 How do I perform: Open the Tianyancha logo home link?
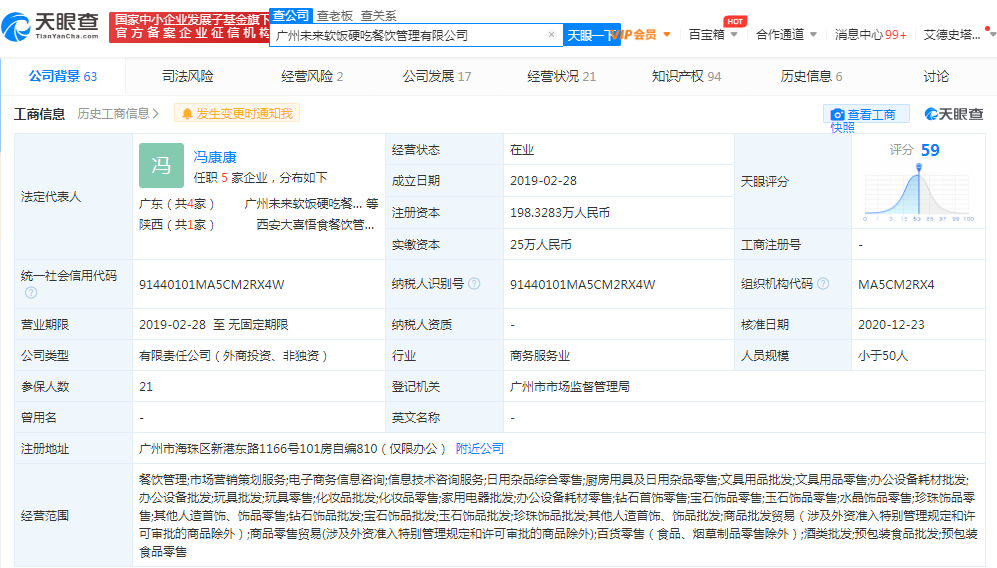(51, 26)
